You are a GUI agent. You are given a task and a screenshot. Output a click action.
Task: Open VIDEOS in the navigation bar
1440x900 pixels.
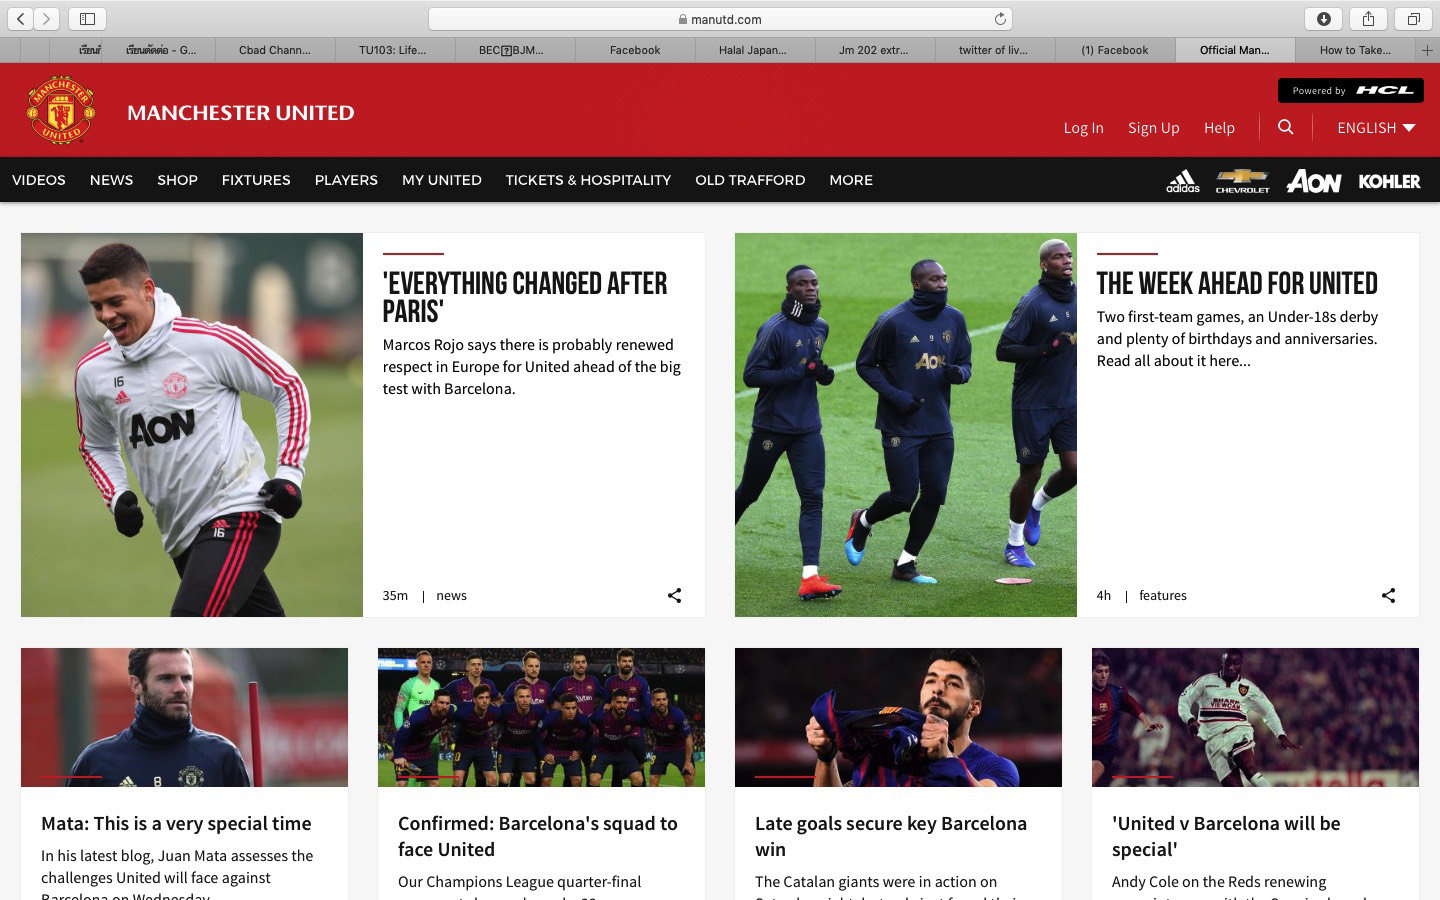39,180
